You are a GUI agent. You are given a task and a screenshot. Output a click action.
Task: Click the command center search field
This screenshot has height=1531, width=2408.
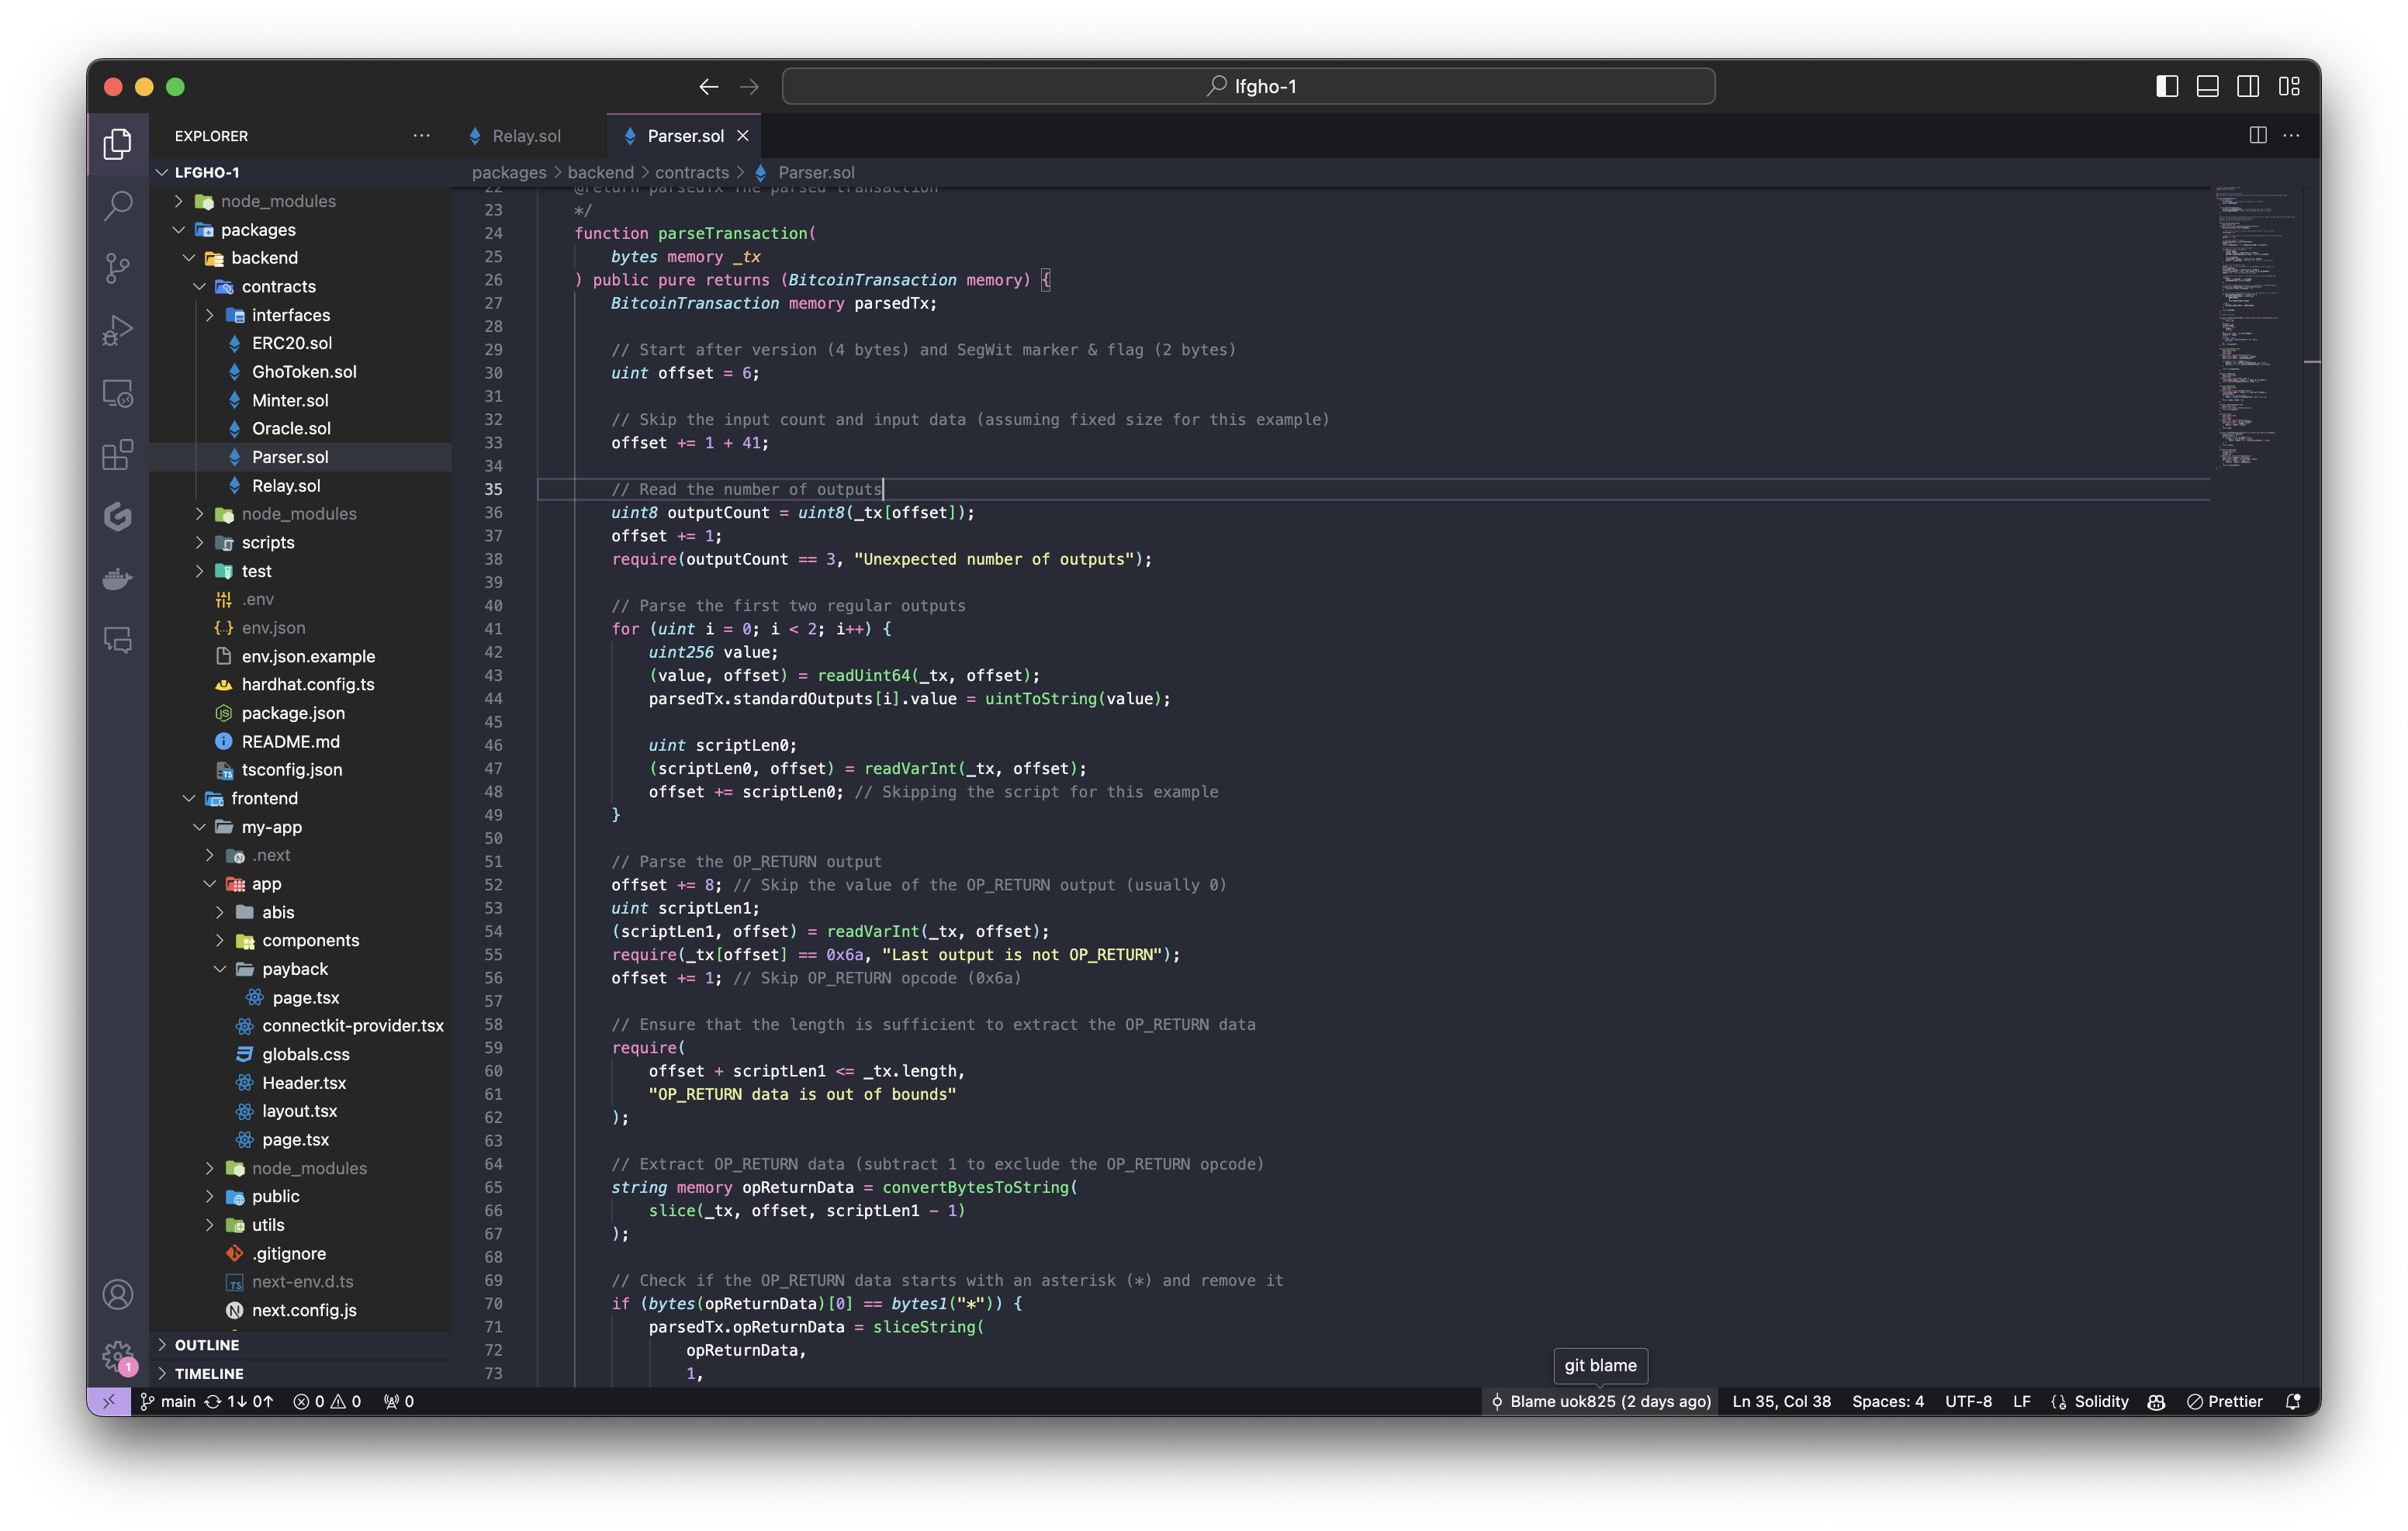pyautogui.click(x=1248, y=87)
